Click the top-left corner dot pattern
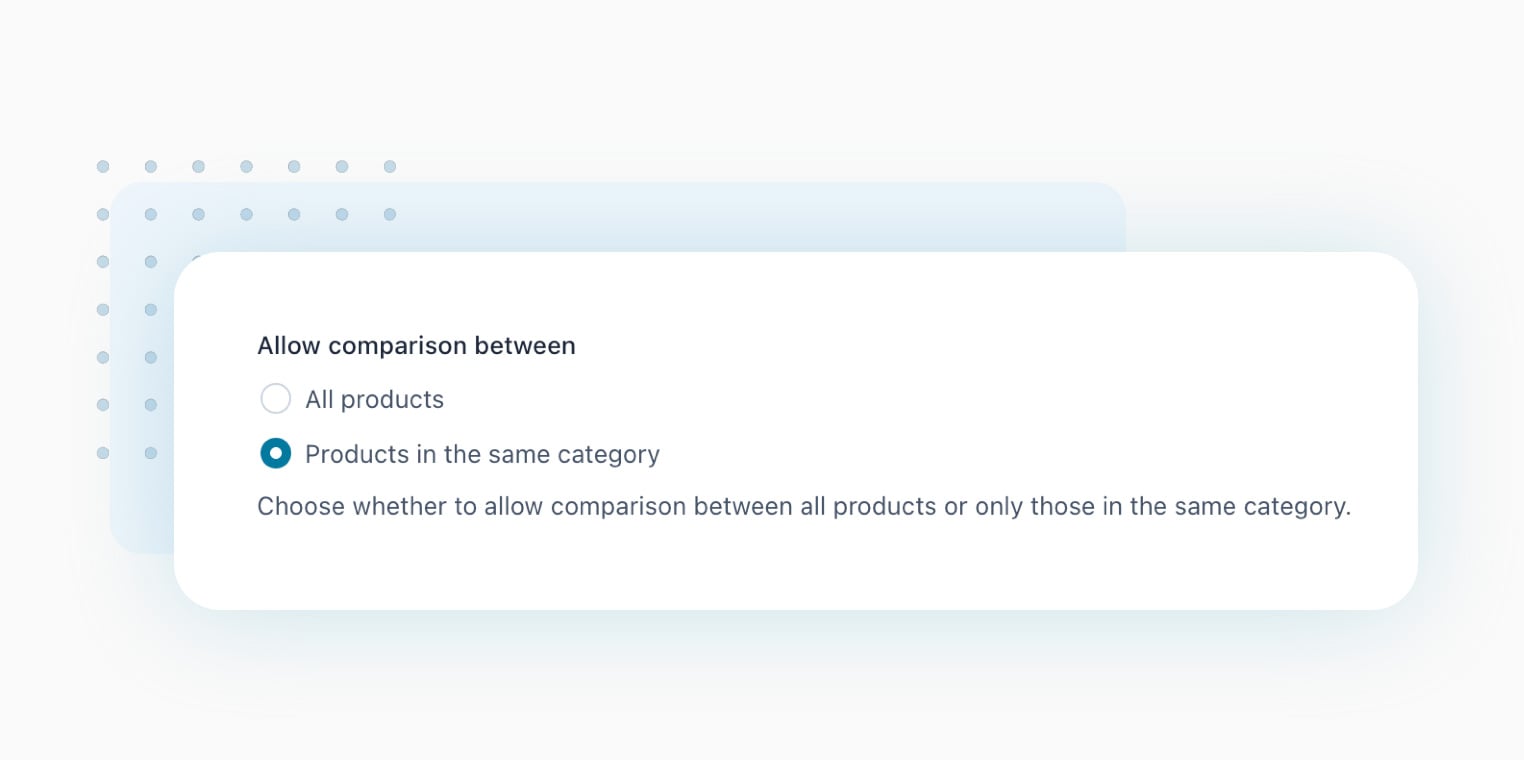This screenshot has height=760, width=1524. pos(103,166)
